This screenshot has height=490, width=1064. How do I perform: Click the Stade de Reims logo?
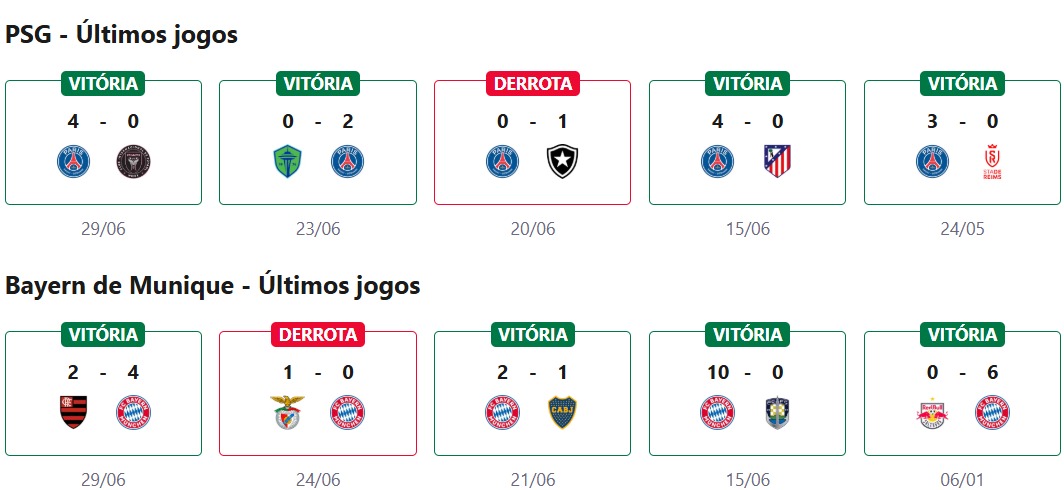click(993, 163)
